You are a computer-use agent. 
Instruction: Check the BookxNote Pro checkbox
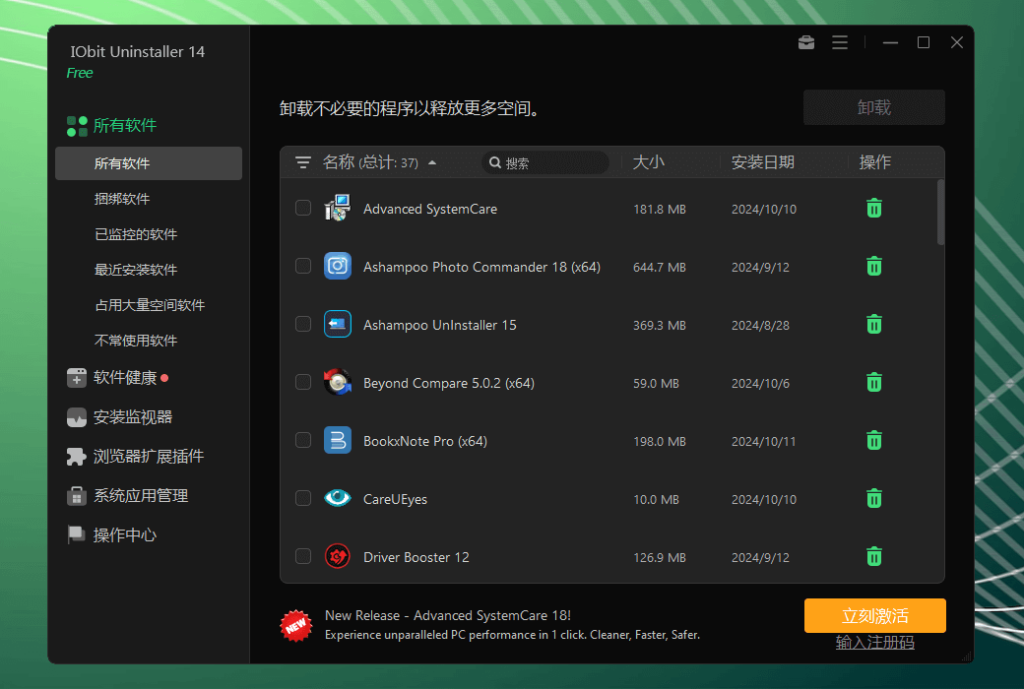(x=303, y=440)
